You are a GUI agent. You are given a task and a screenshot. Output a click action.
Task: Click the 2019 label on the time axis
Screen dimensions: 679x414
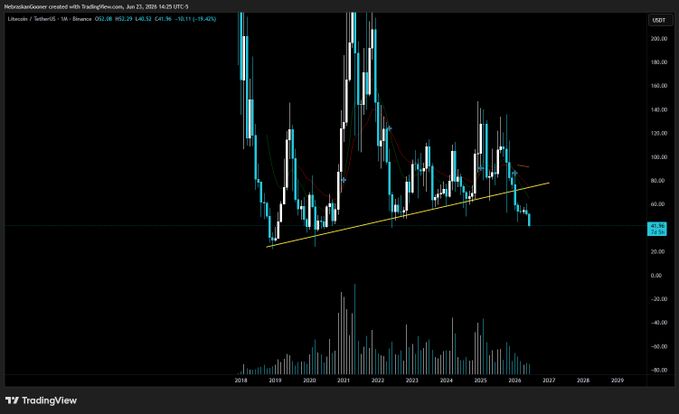[275, 380]
